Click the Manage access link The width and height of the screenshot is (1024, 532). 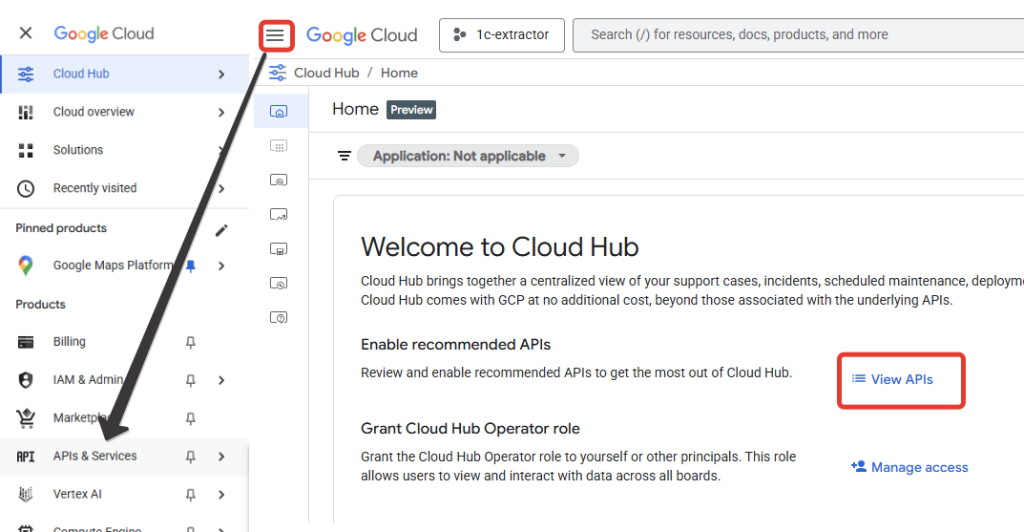[x=909, y=467]
